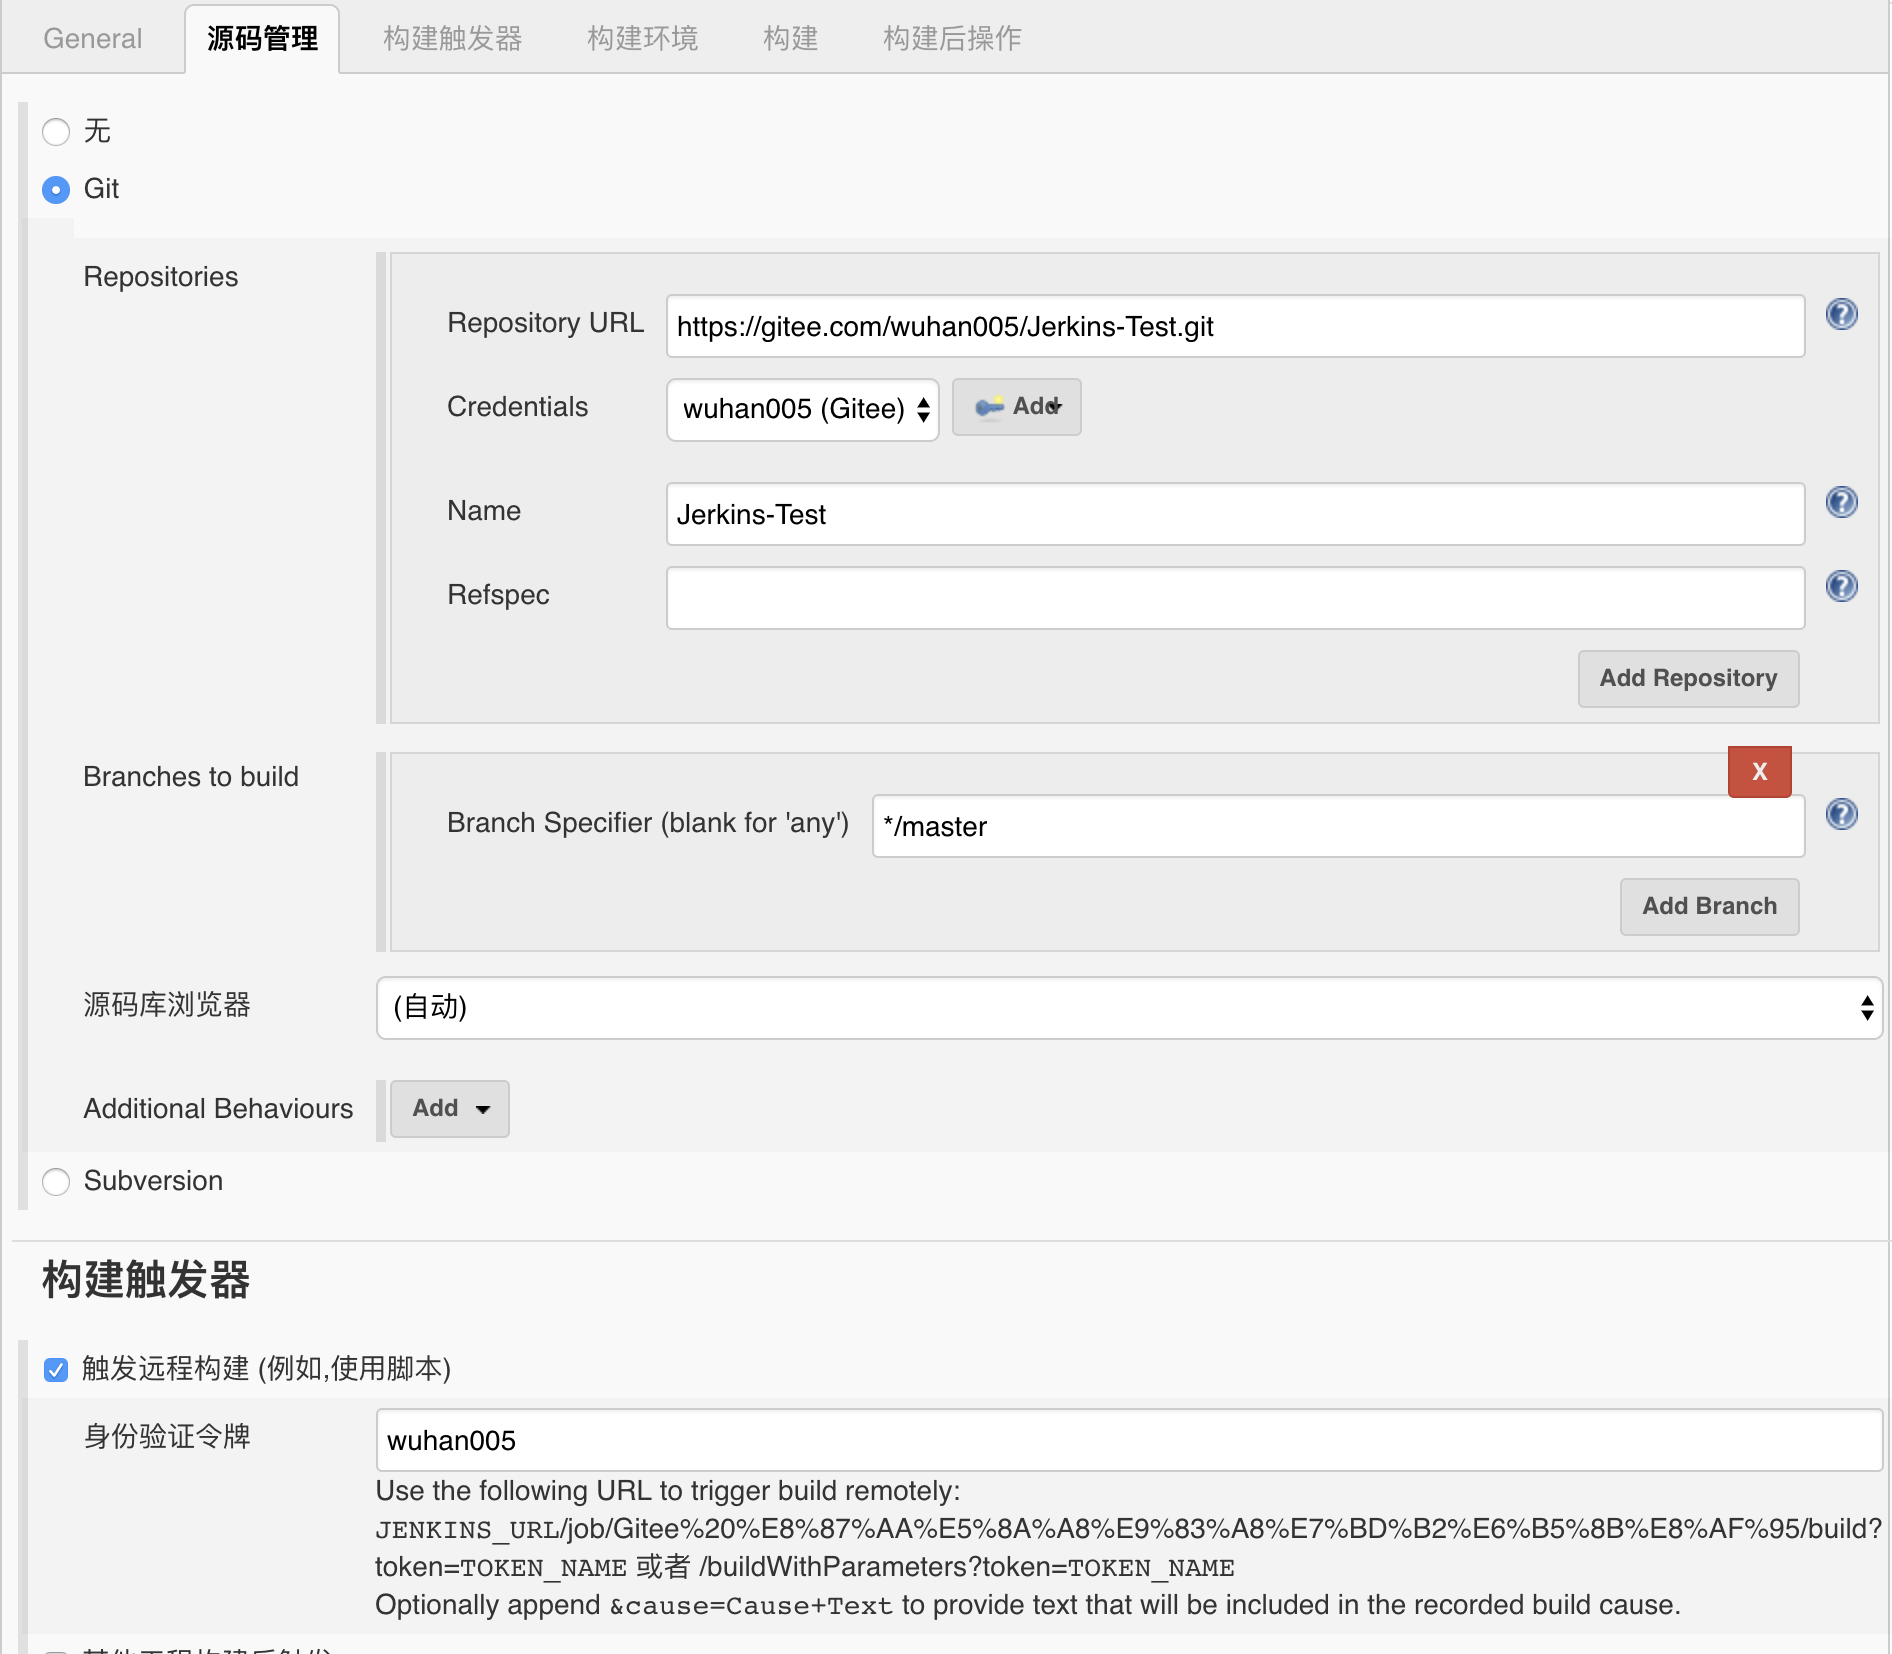Click the Add Branch button
The height and width of the screenshot is (1654, 1892).
click(x=1708, y=907)
